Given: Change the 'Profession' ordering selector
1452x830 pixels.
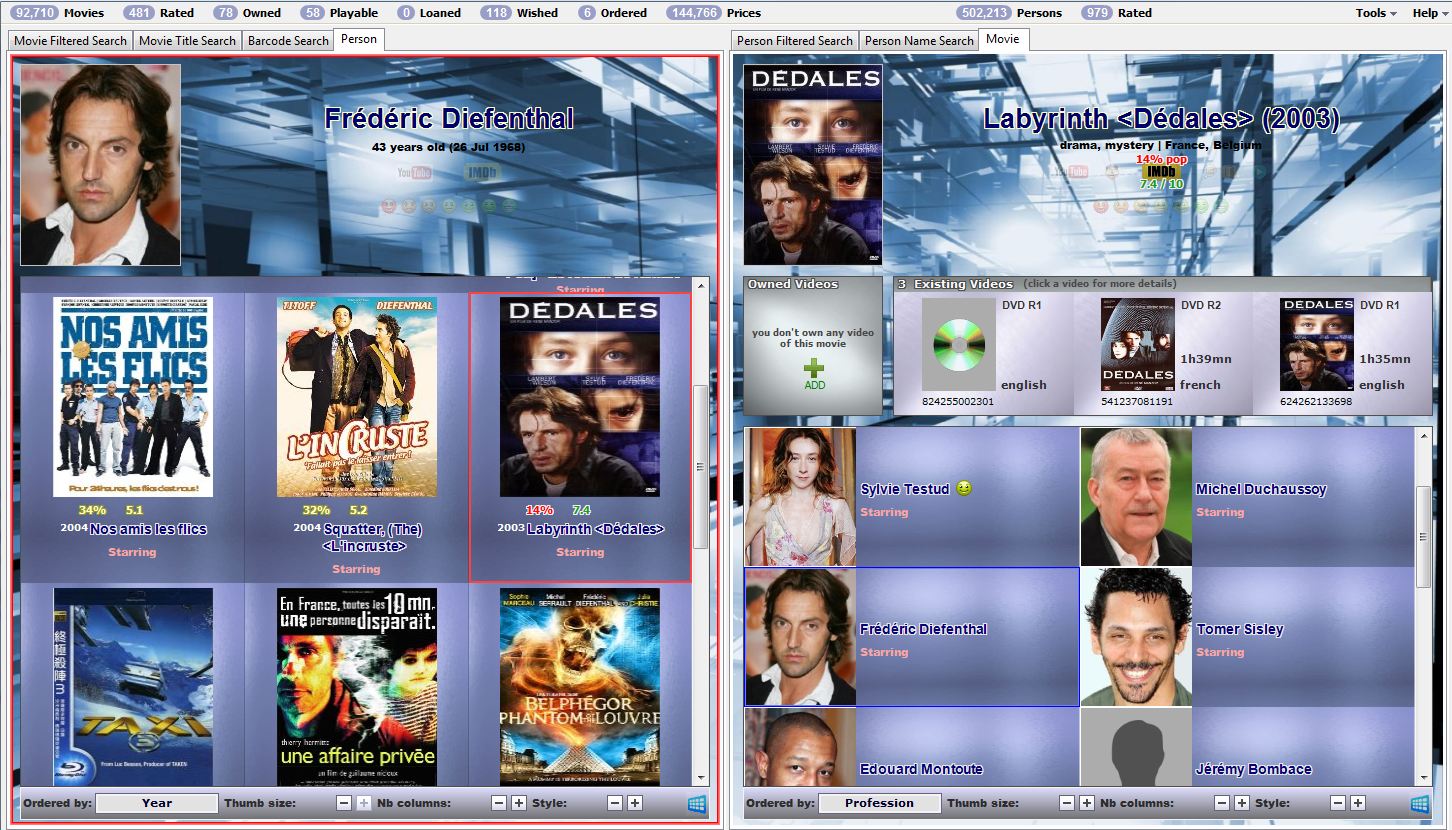Looking at the screenshot, I should pos(880,803).
